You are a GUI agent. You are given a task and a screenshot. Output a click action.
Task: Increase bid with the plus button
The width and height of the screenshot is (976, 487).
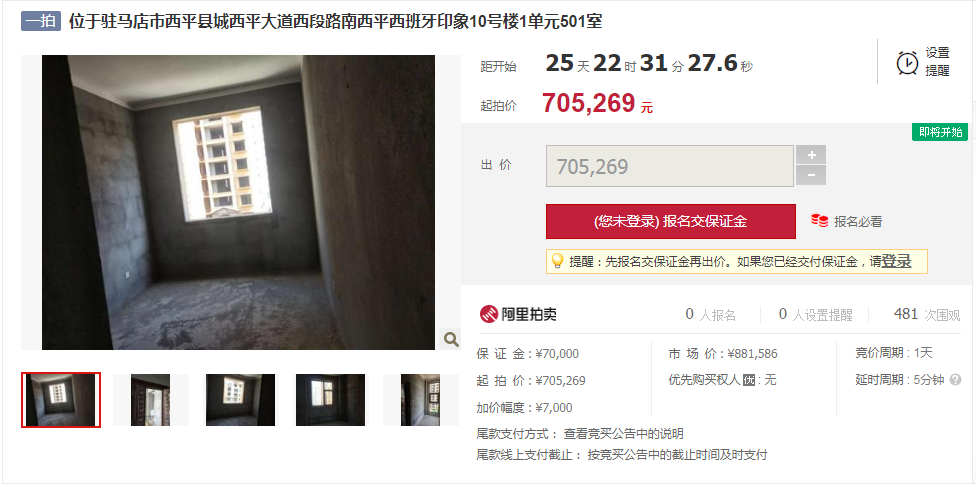coord(810,155)
